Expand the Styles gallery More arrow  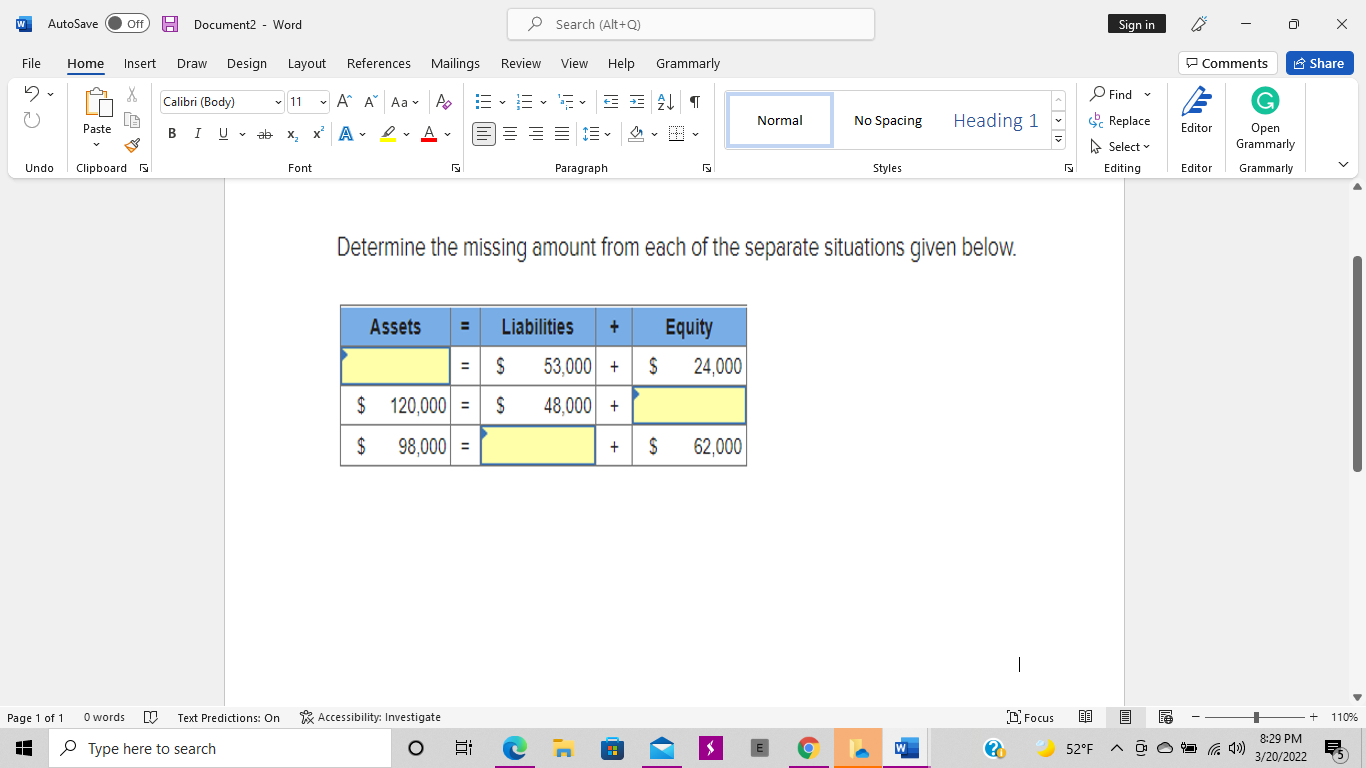coord(1059,140)
